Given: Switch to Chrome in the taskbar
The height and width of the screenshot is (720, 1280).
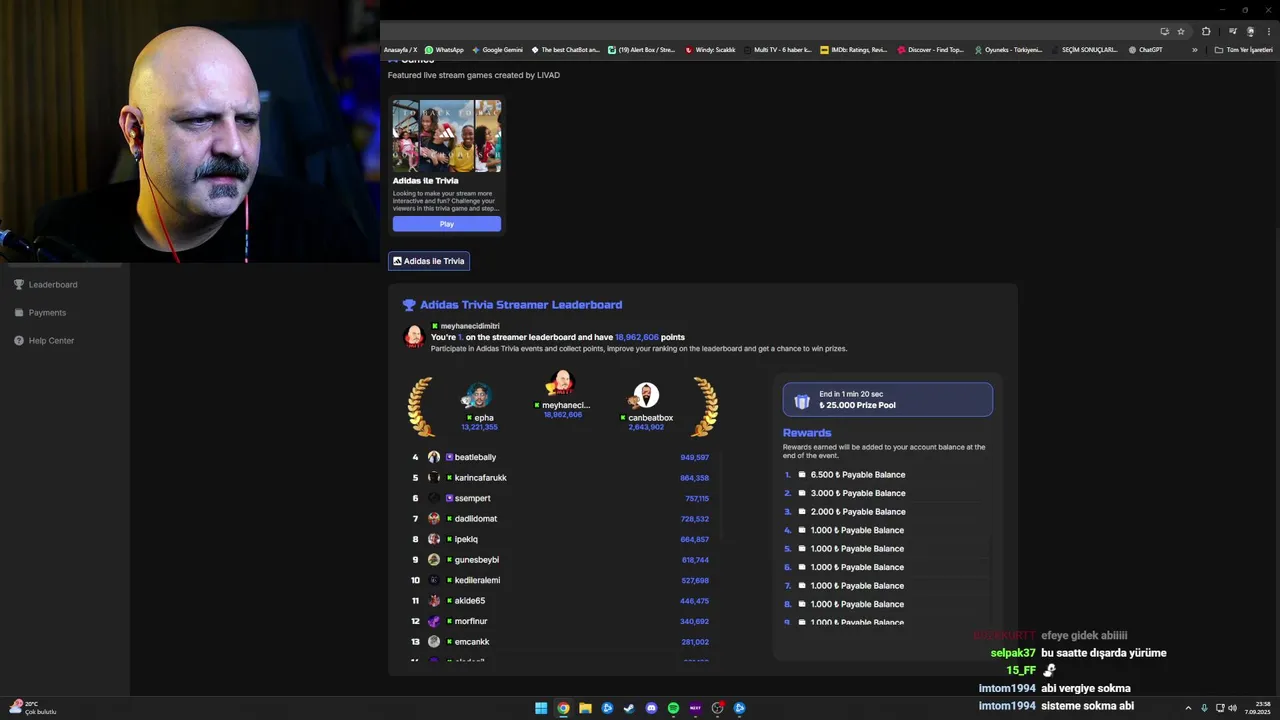Looking at the screenshot, I should 563,708.
